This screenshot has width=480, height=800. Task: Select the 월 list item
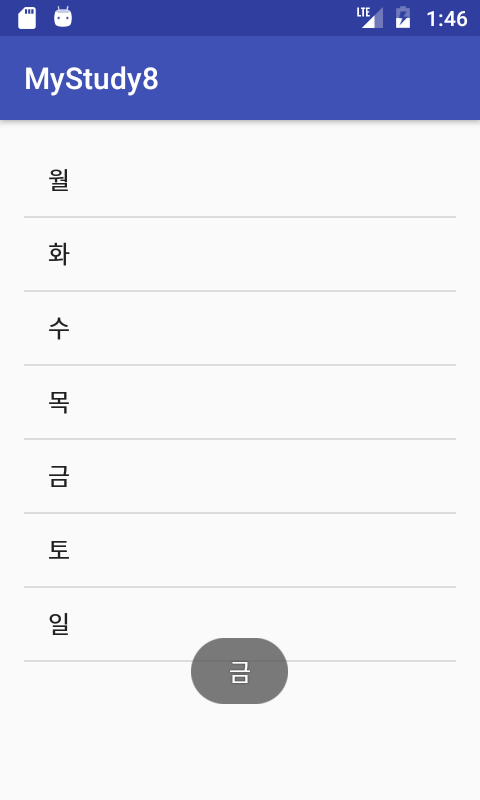(x=240, y=180)
